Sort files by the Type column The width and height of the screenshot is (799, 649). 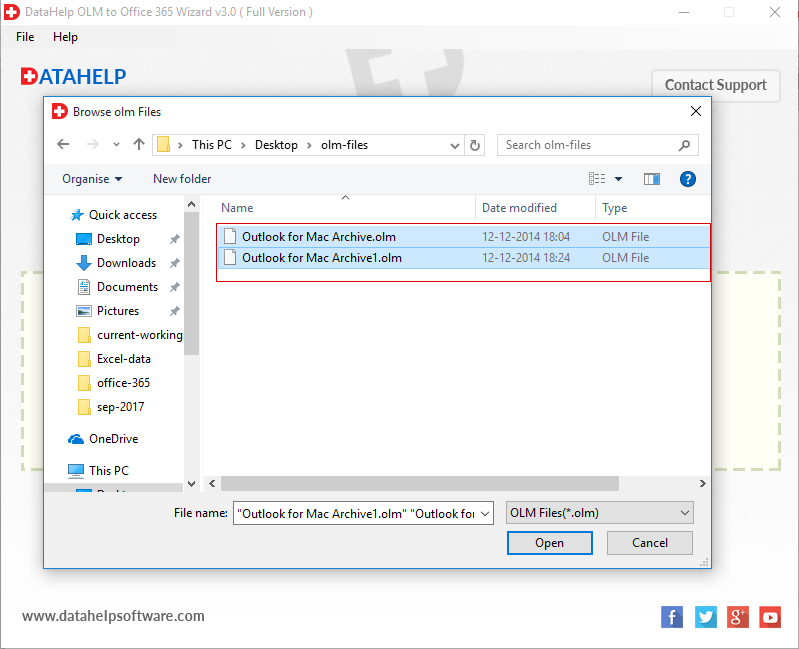tap(614, 208)
